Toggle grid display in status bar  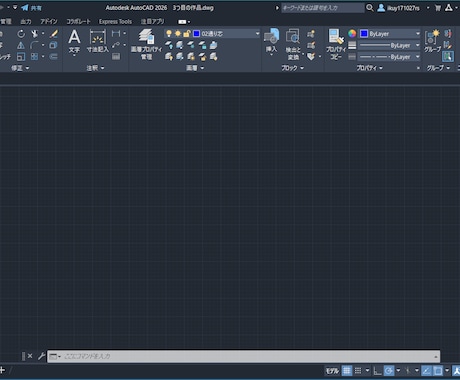point(347,370)
